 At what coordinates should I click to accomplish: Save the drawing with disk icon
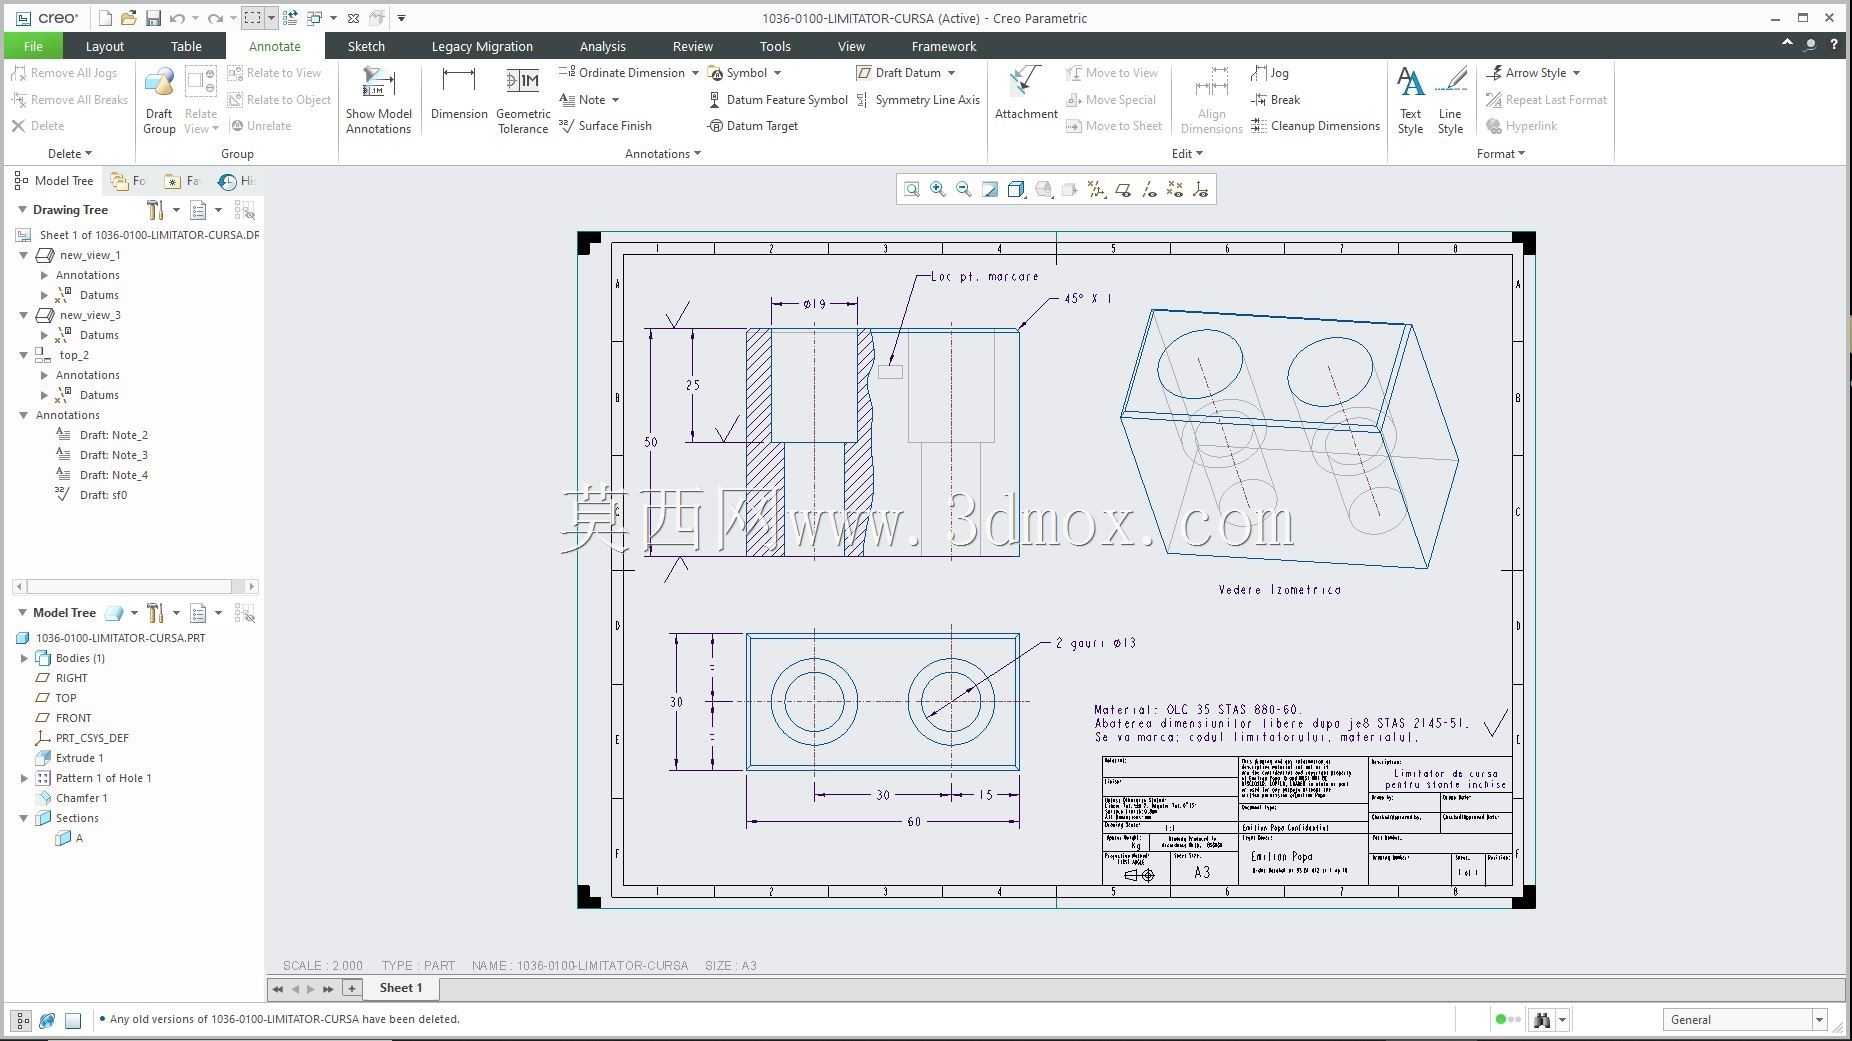pos(153,18)
